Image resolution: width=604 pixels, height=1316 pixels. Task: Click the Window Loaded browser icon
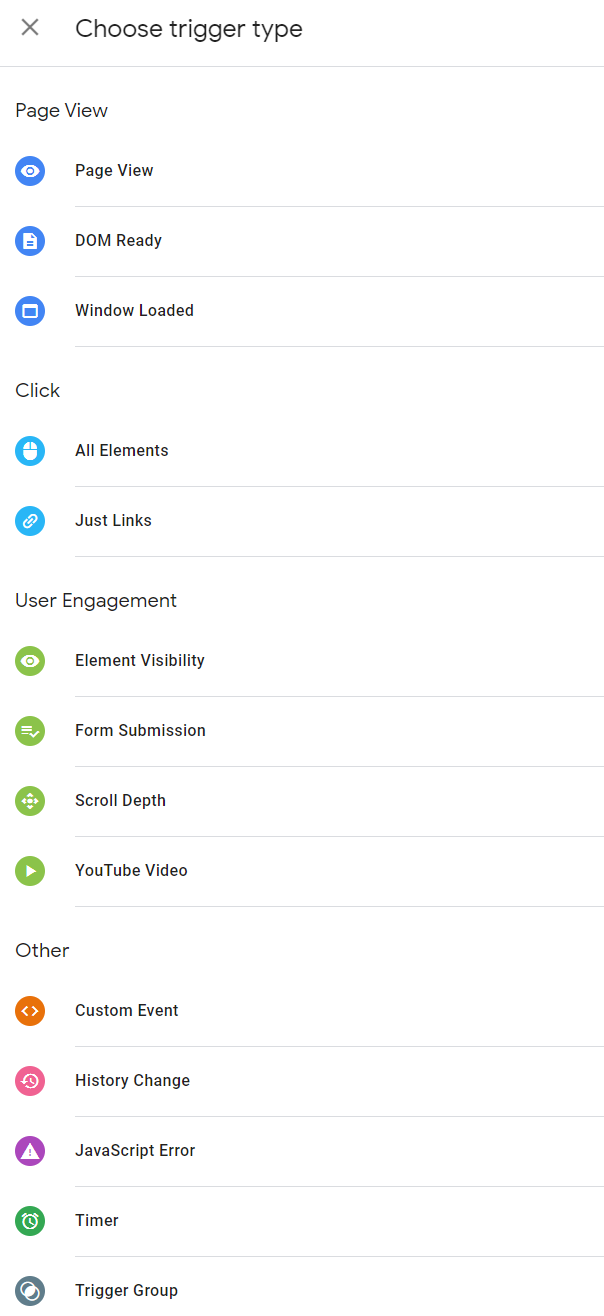pos(30,311)
